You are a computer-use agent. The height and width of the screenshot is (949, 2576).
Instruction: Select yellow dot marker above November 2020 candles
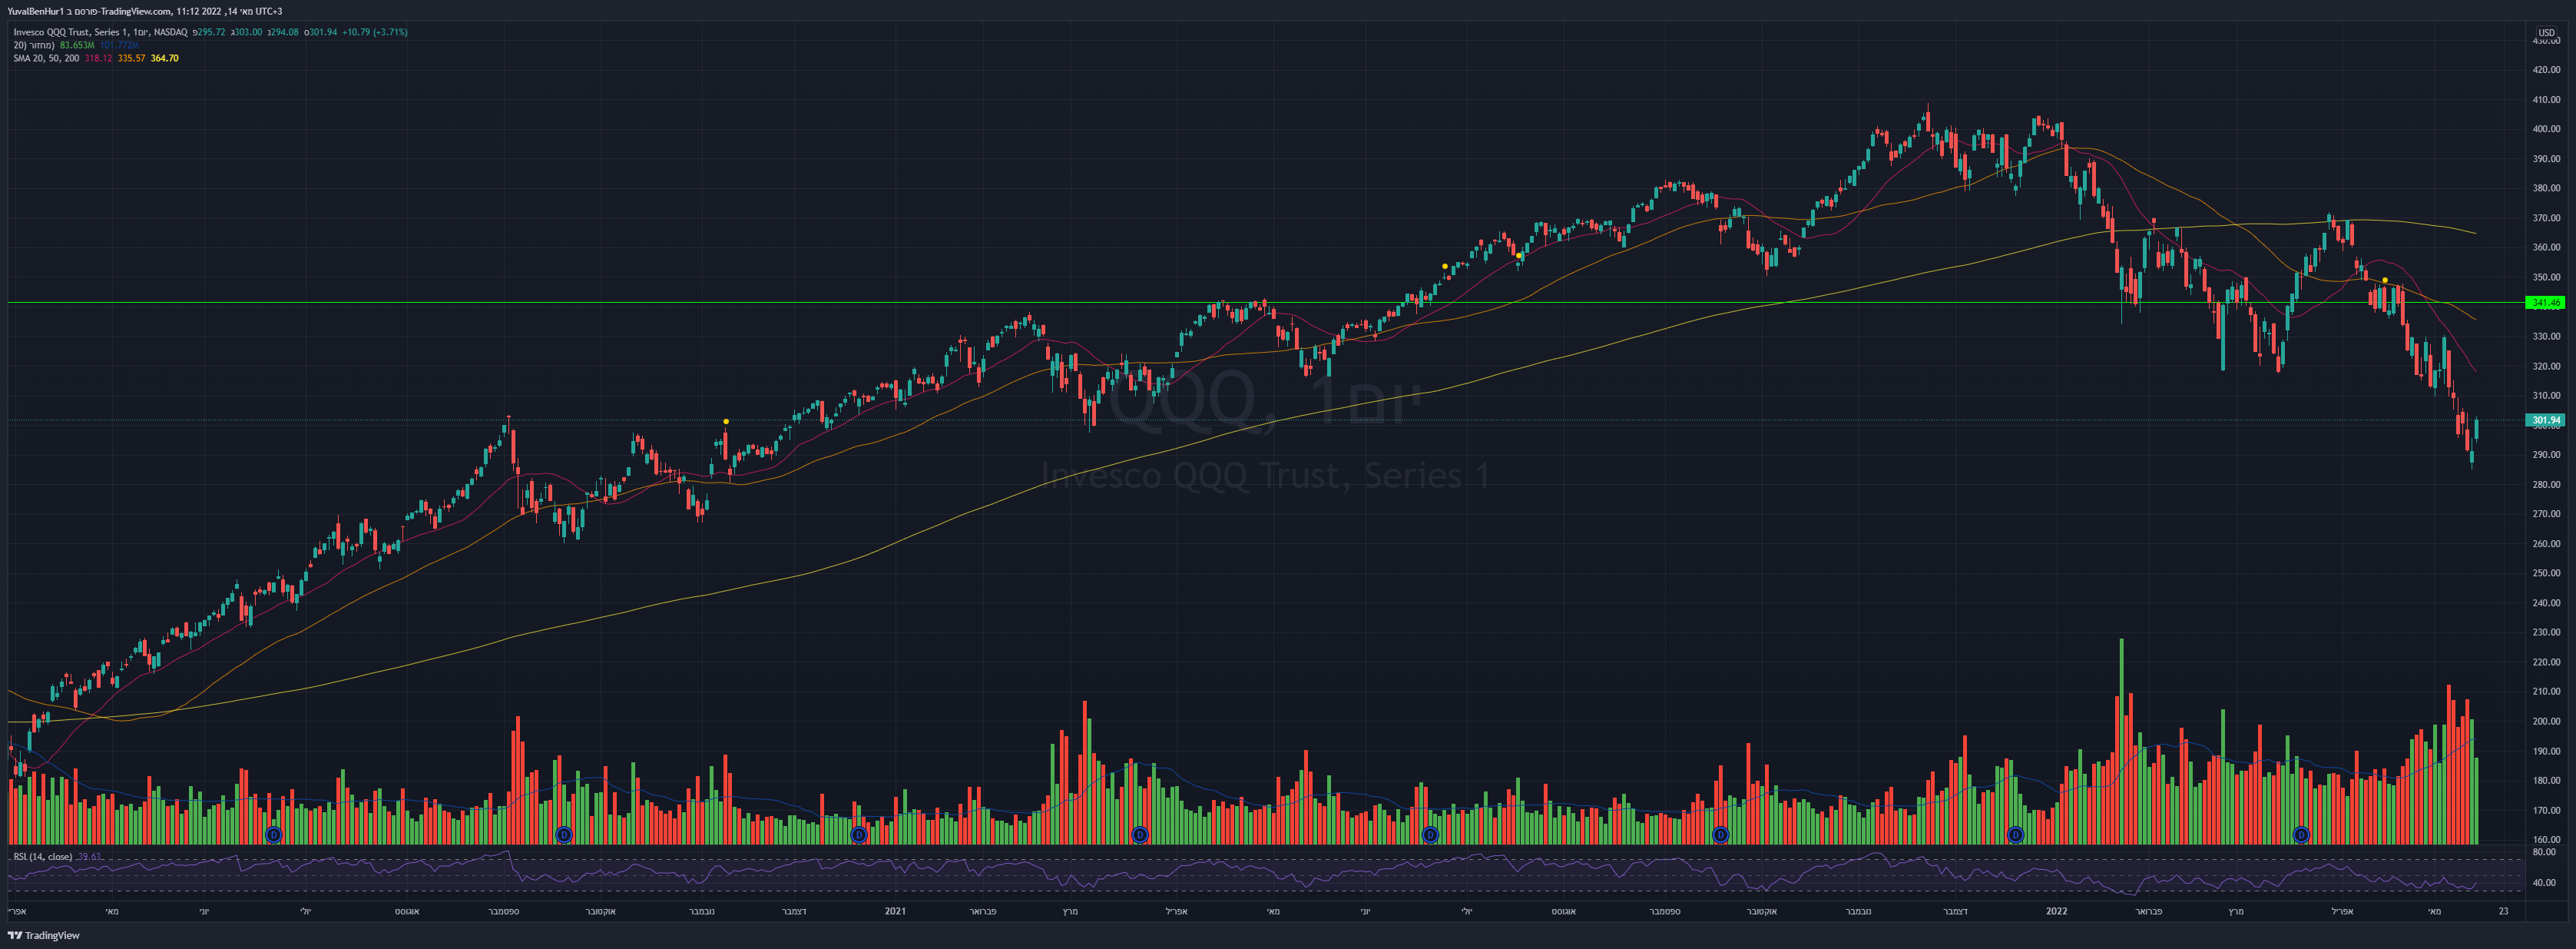pos(726,421)
